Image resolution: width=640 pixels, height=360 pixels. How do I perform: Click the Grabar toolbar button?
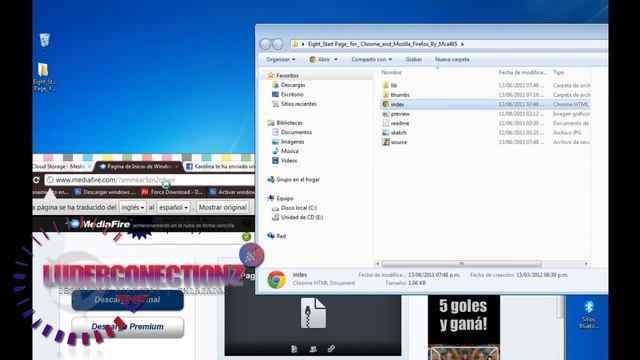pos(413,60)
